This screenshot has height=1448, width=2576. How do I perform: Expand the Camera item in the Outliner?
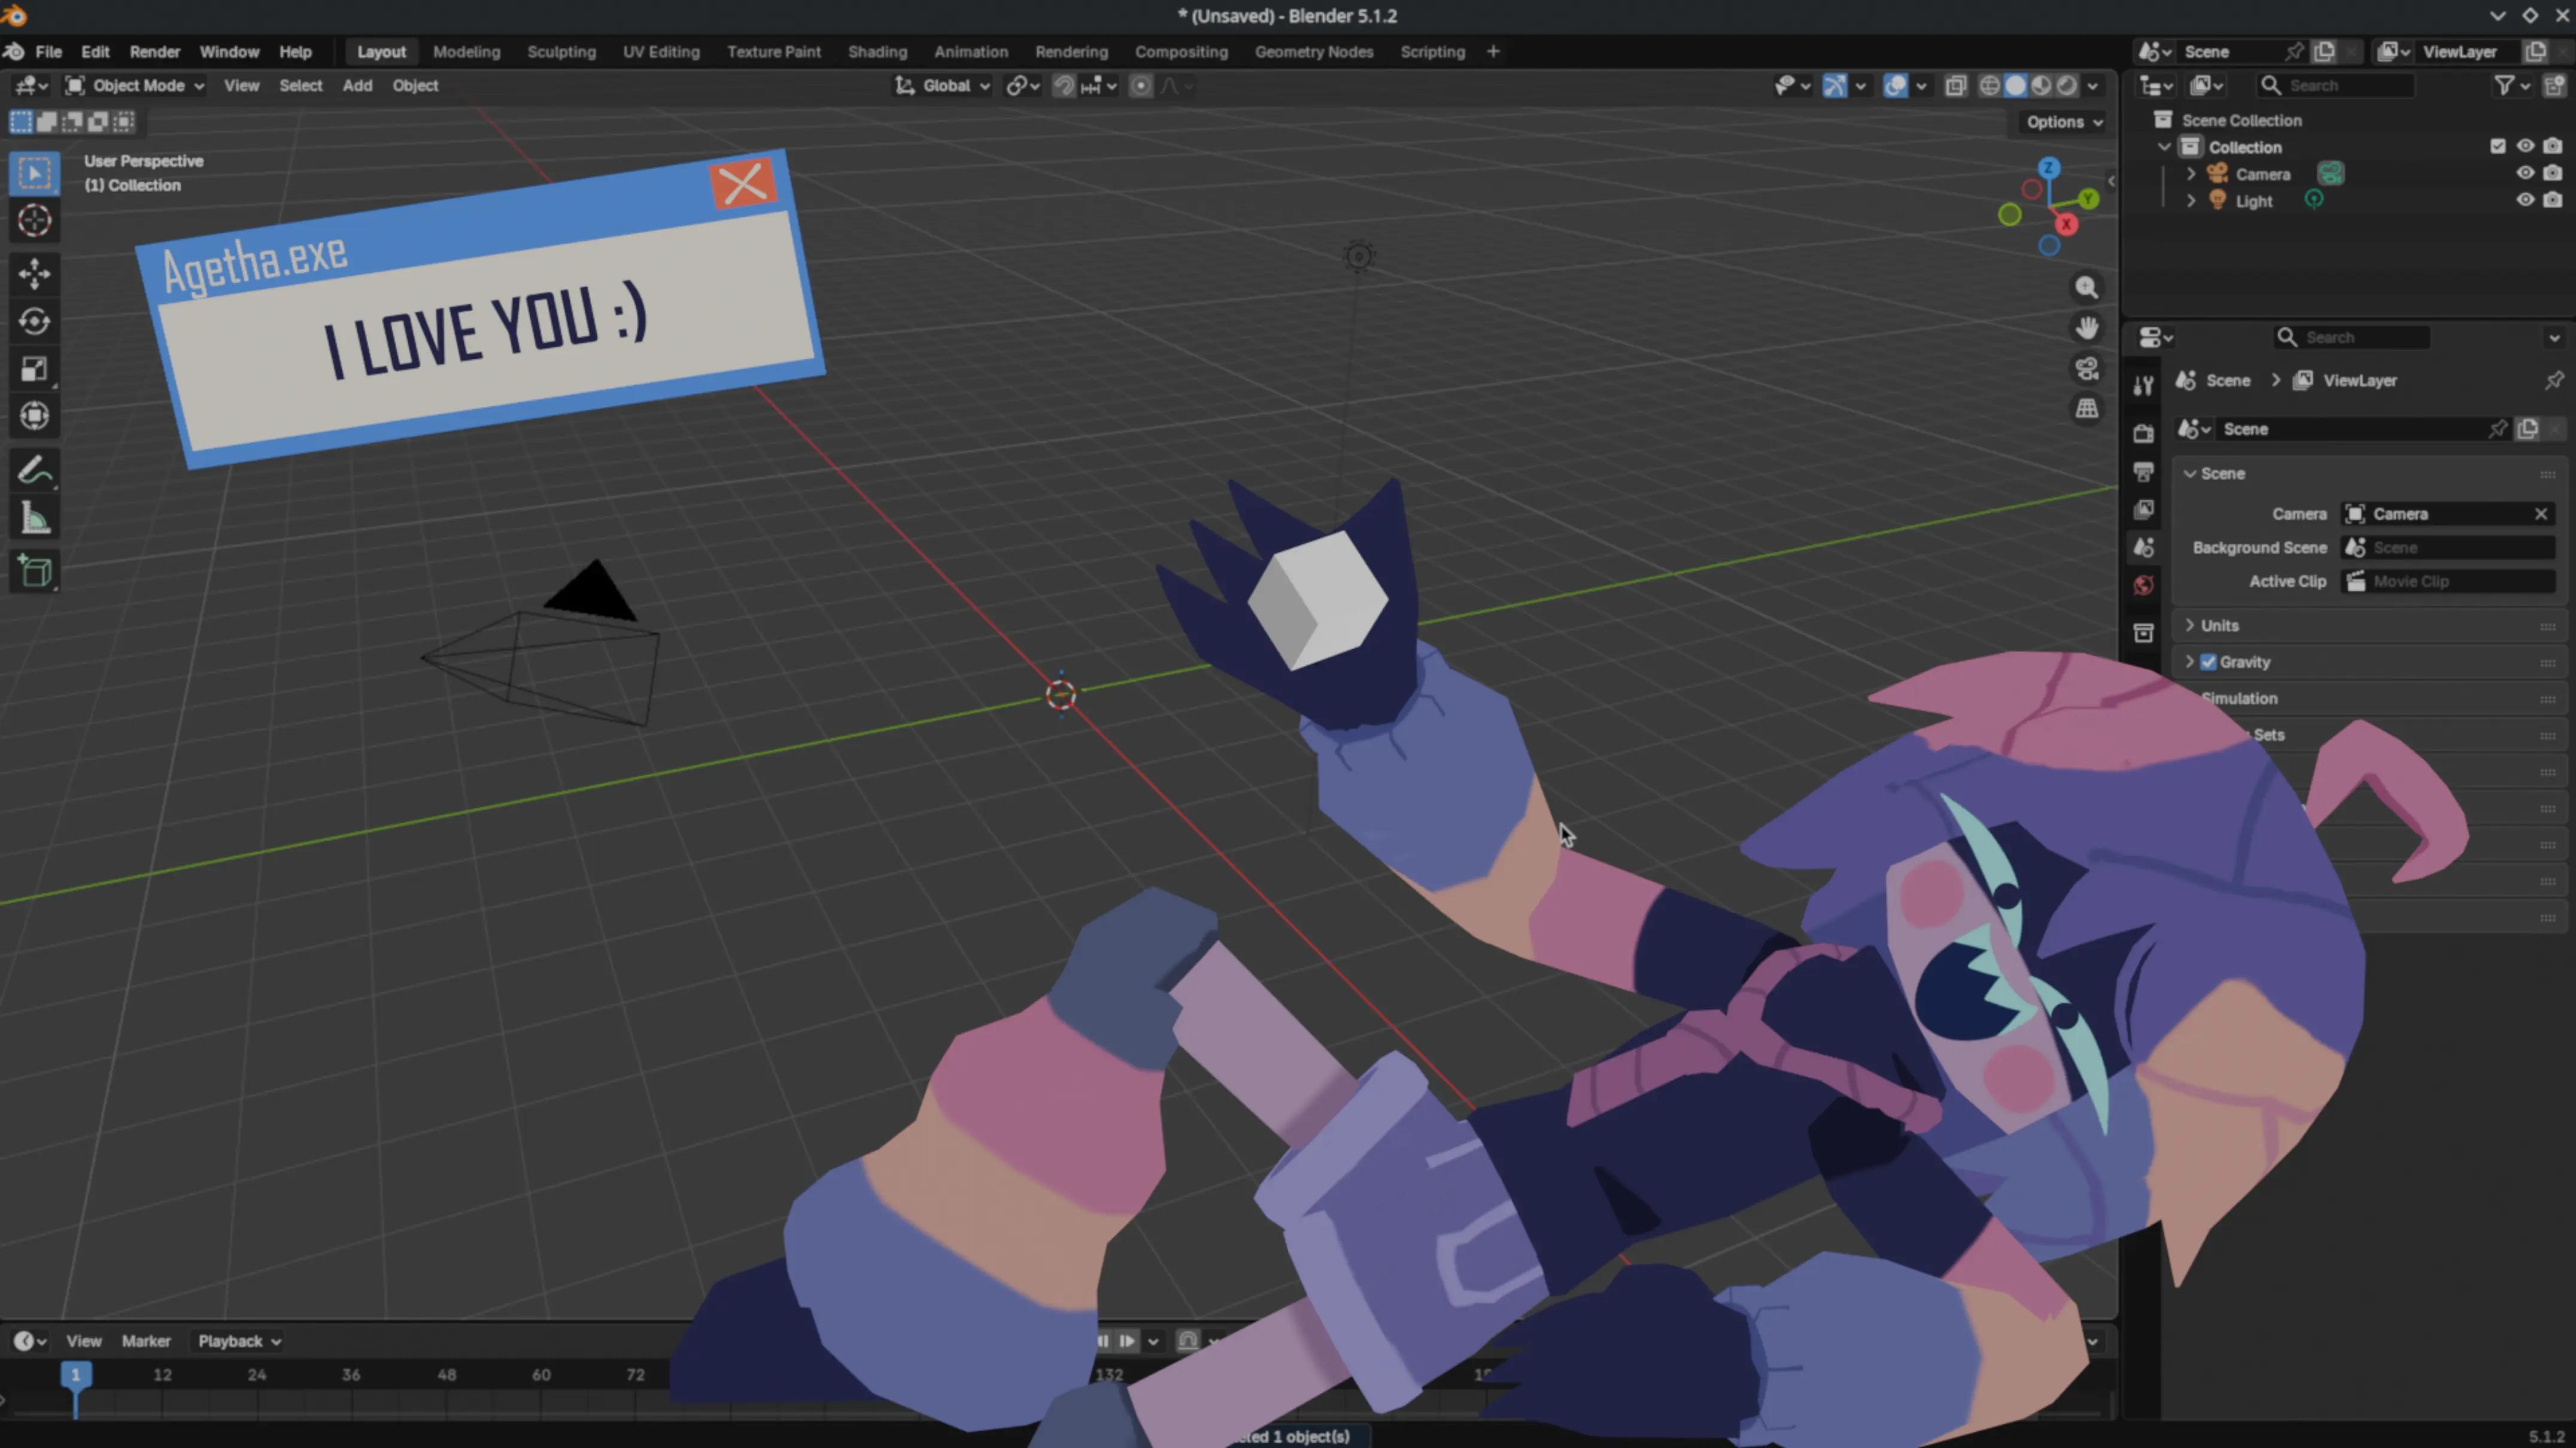point(2191,174)
